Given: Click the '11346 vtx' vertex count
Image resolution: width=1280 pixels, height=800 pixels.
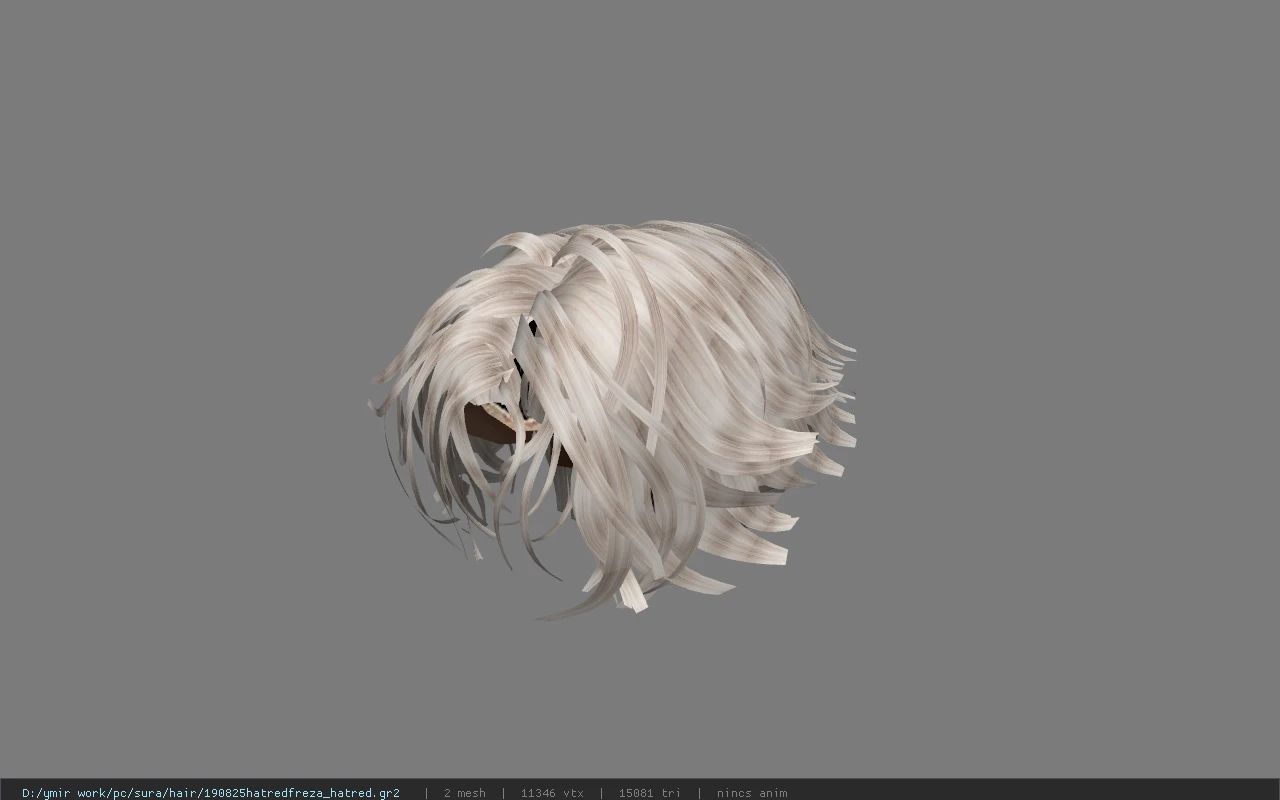Looking at the screenshot, I should (x=552, y=793).
